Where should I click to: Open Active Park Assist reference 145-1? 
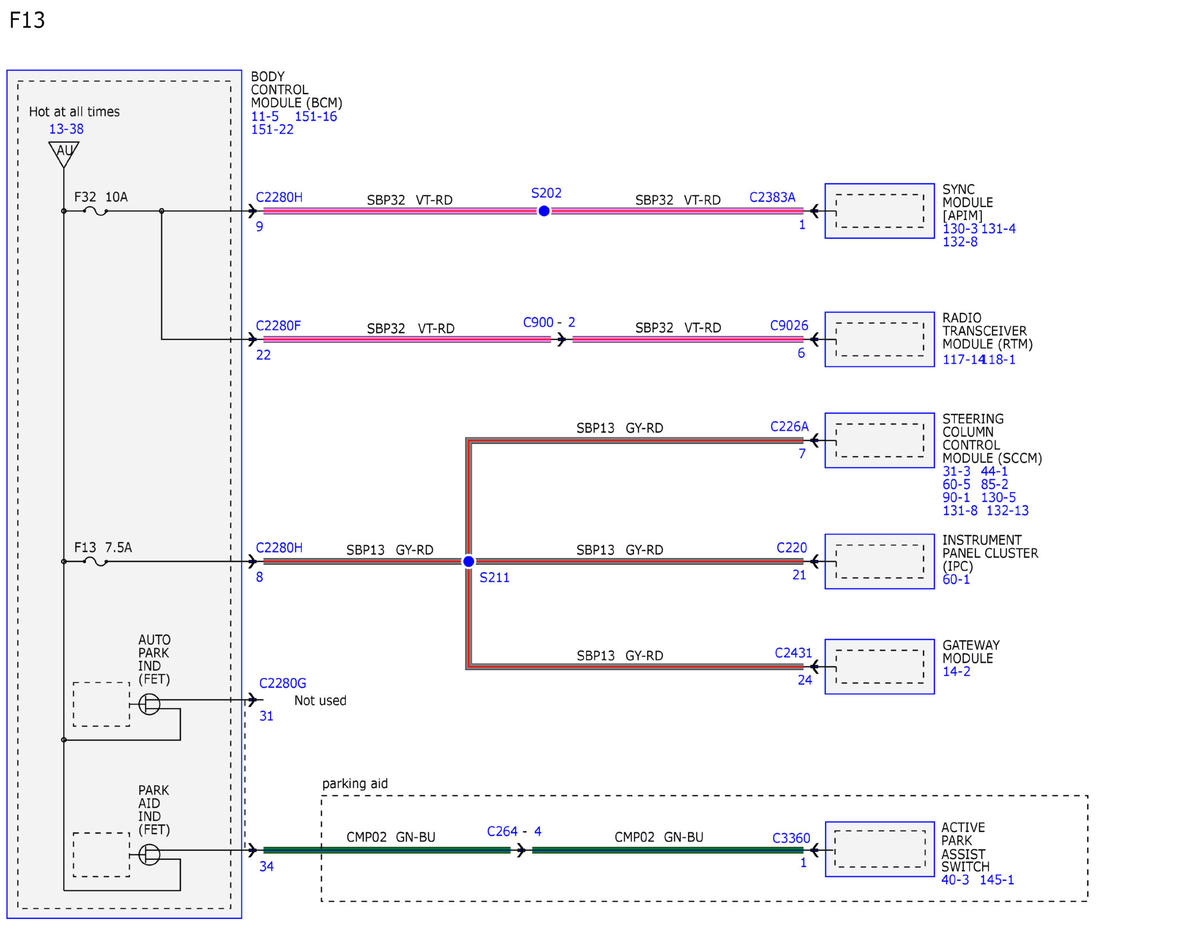(x=997, y=879)
